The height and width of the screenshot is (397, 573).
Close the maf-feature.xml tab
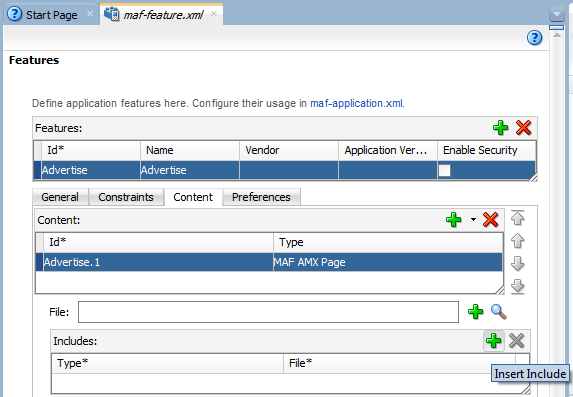(x=214, y=14)
